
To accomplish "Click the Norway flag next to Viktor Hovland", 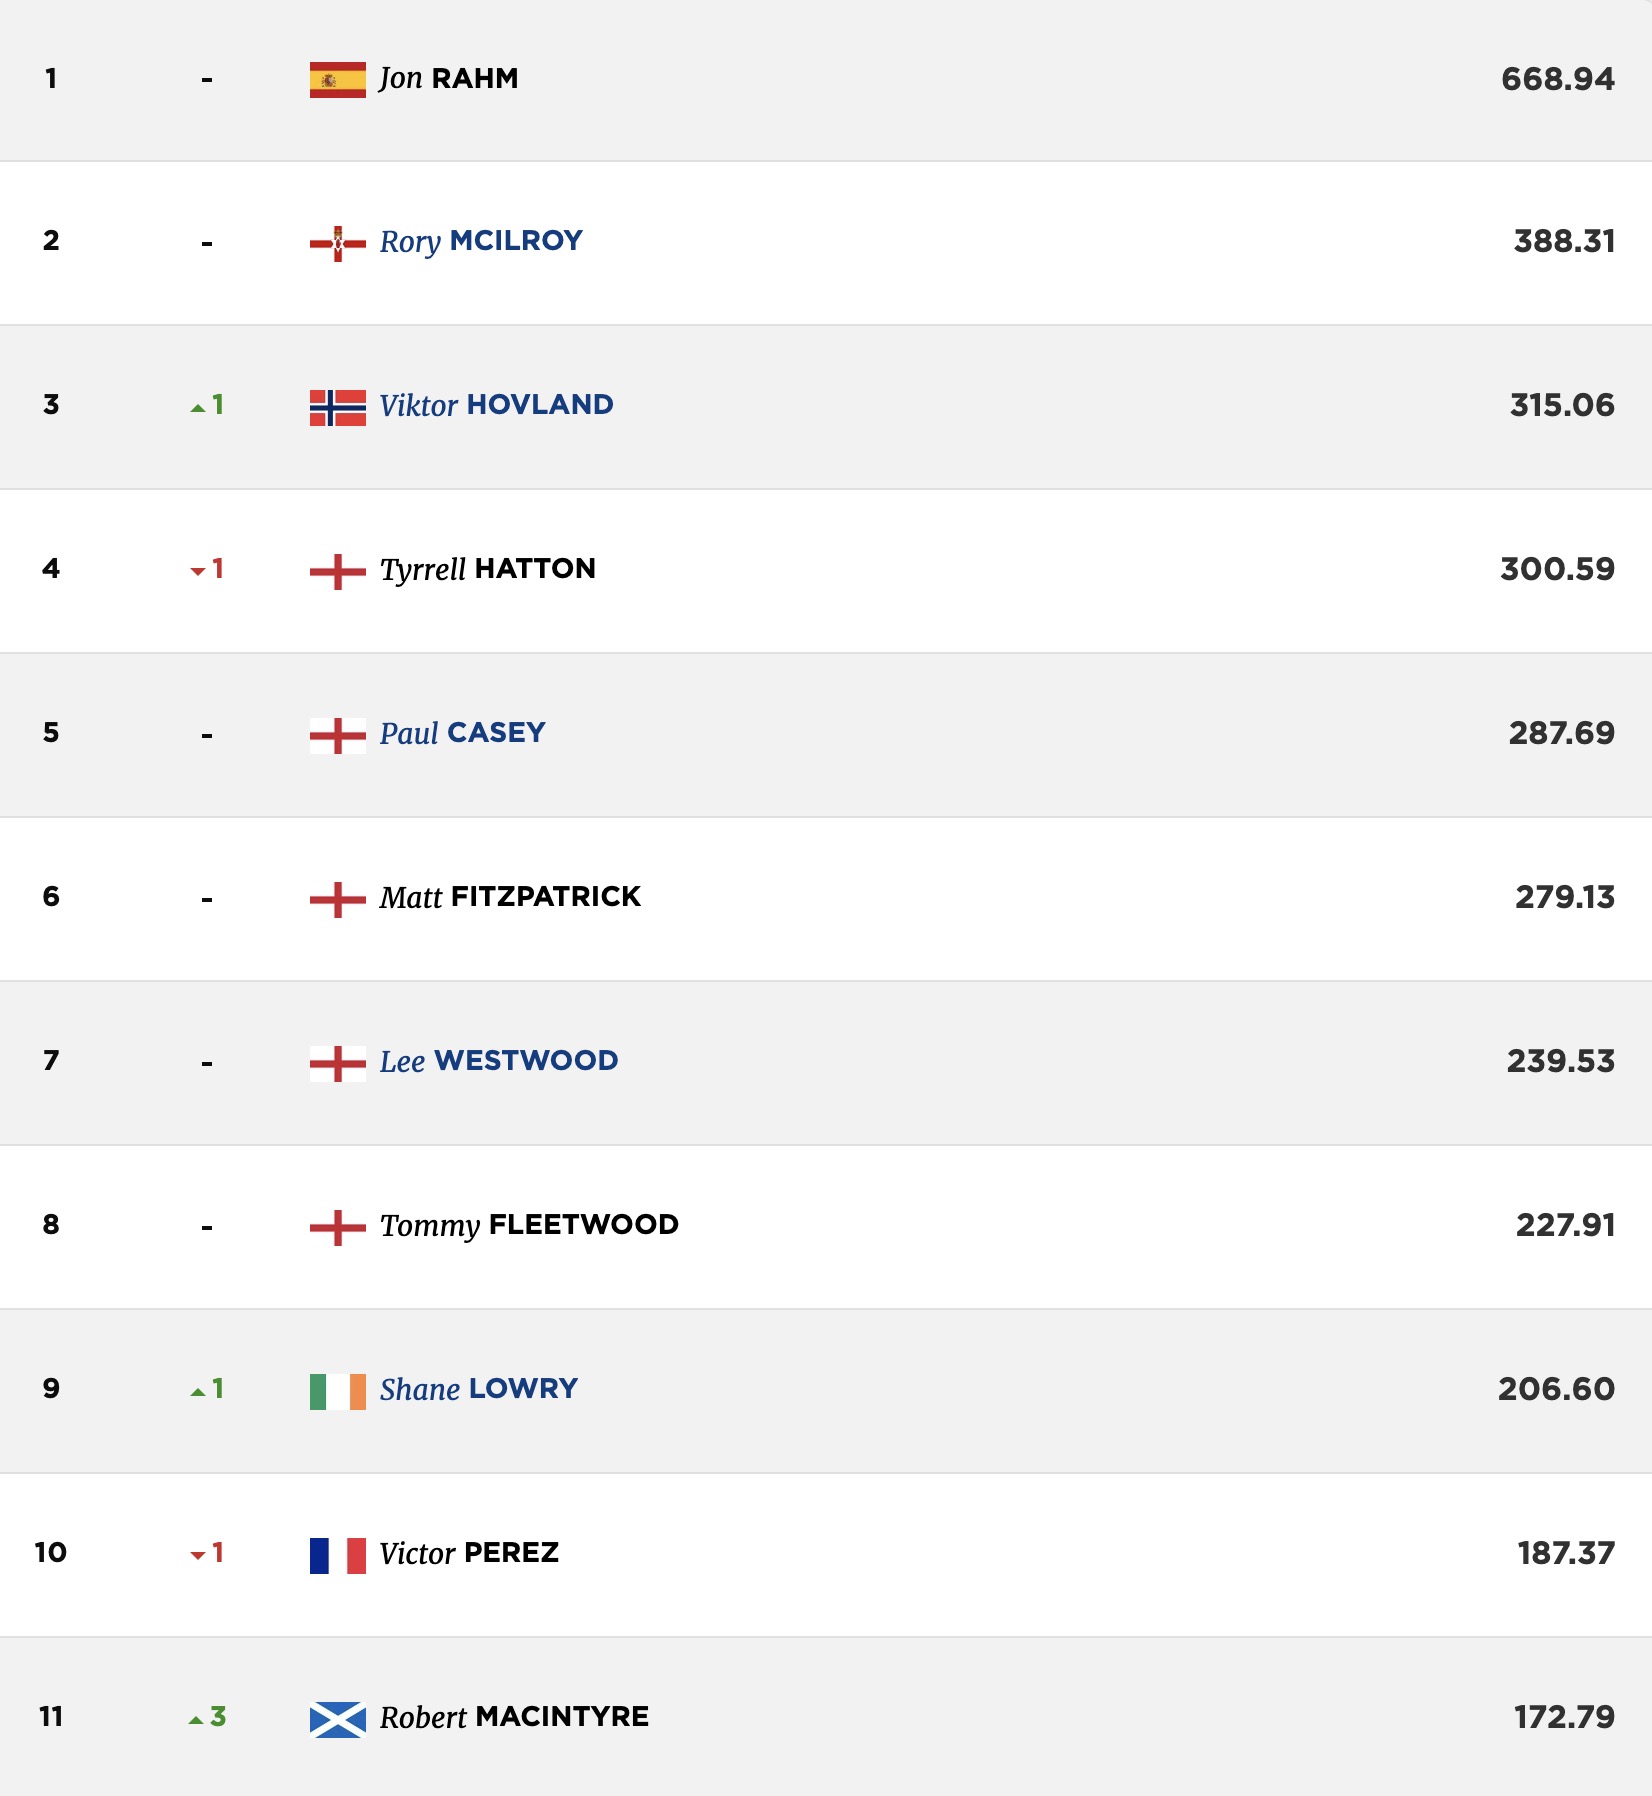I will pyautogui.click(x=338, y=407).
